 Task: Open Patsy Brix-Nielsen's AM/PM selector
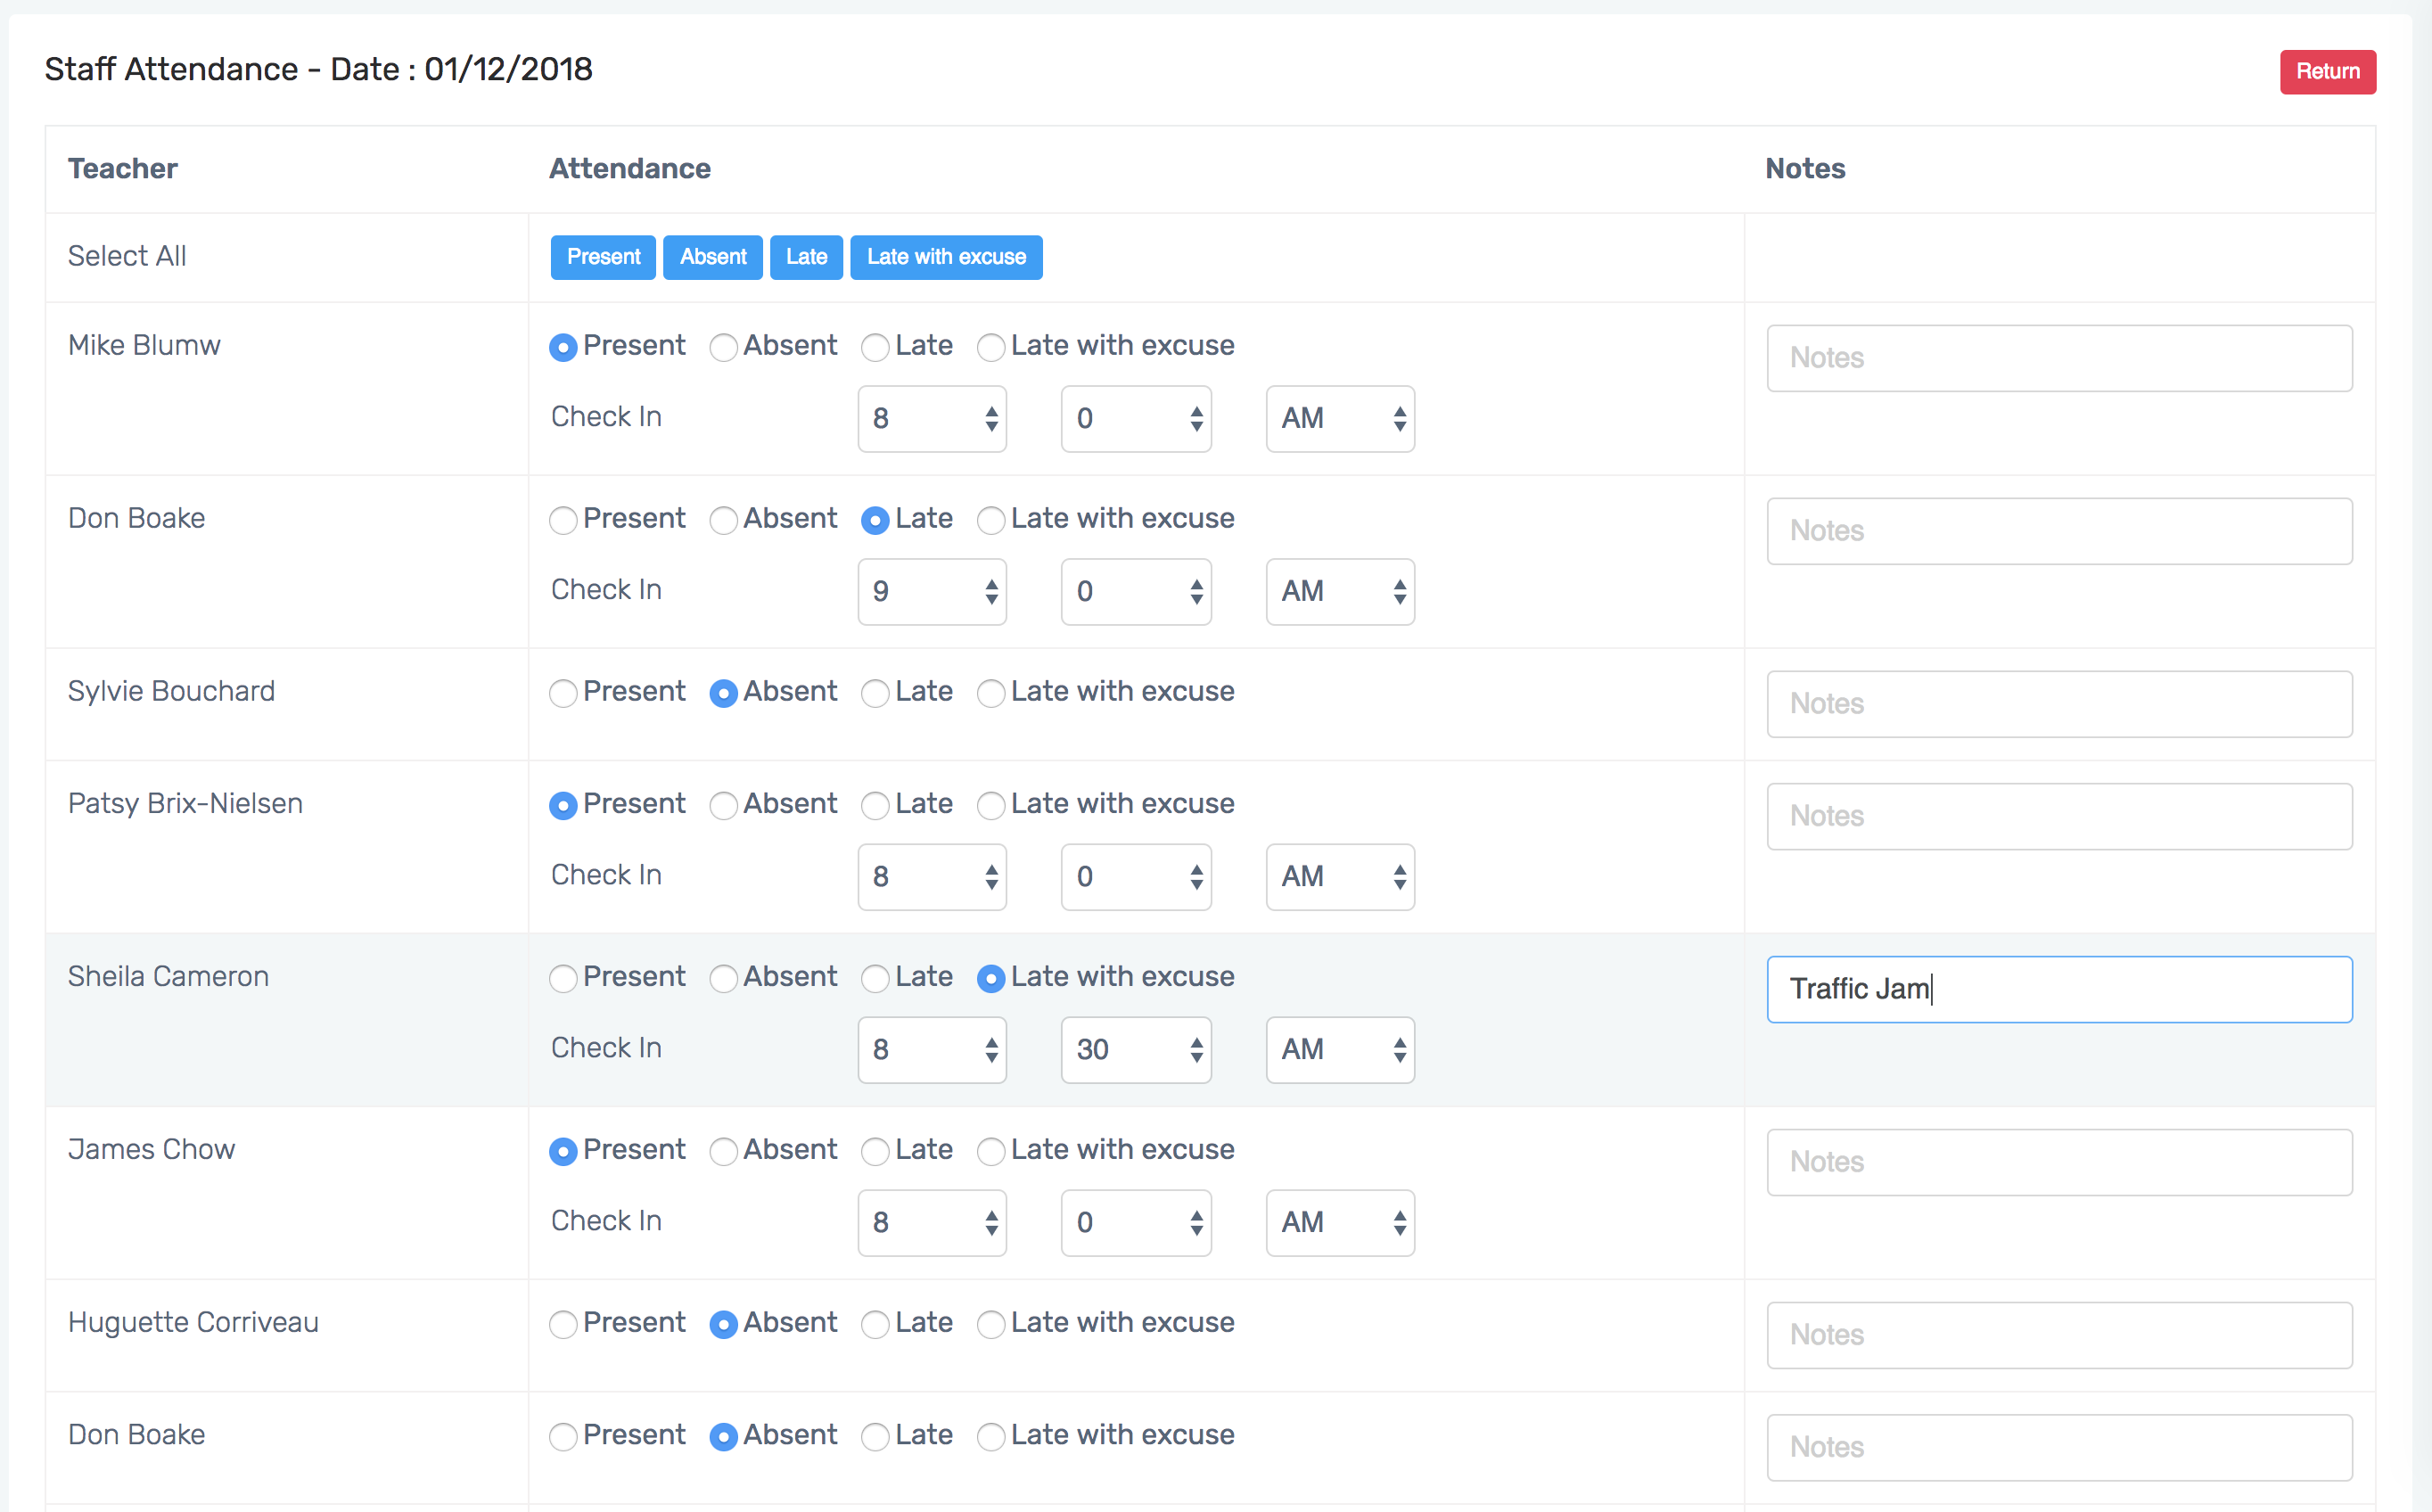point(1339,877)
